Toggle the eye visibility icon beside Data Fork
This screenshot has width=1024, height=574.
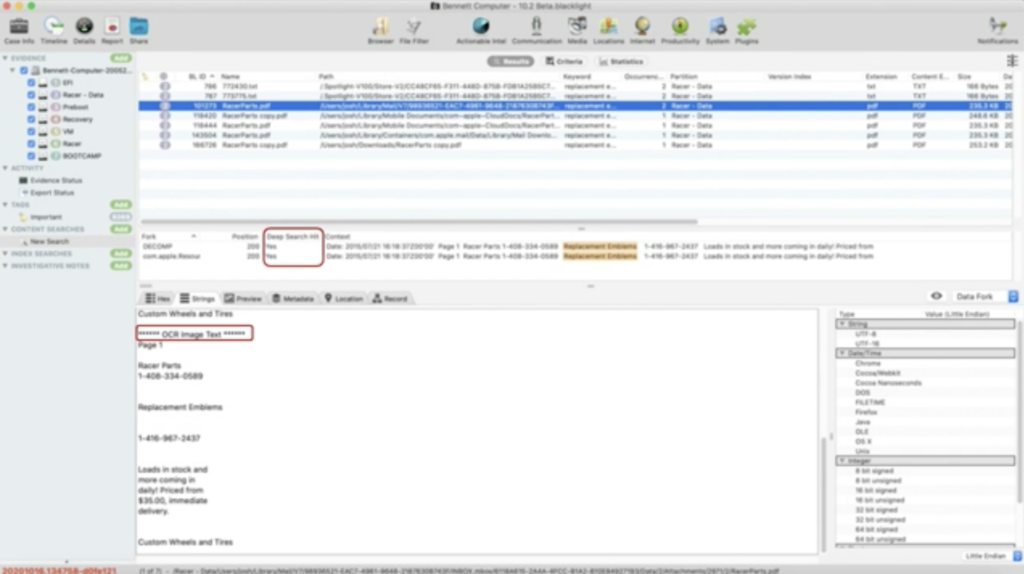click(936, 296)
